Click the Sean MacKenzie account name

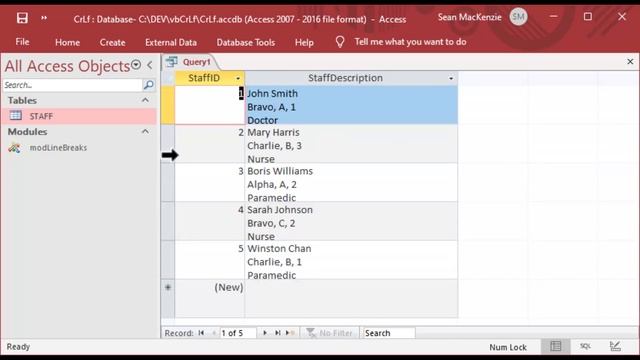tap(469, 17)
